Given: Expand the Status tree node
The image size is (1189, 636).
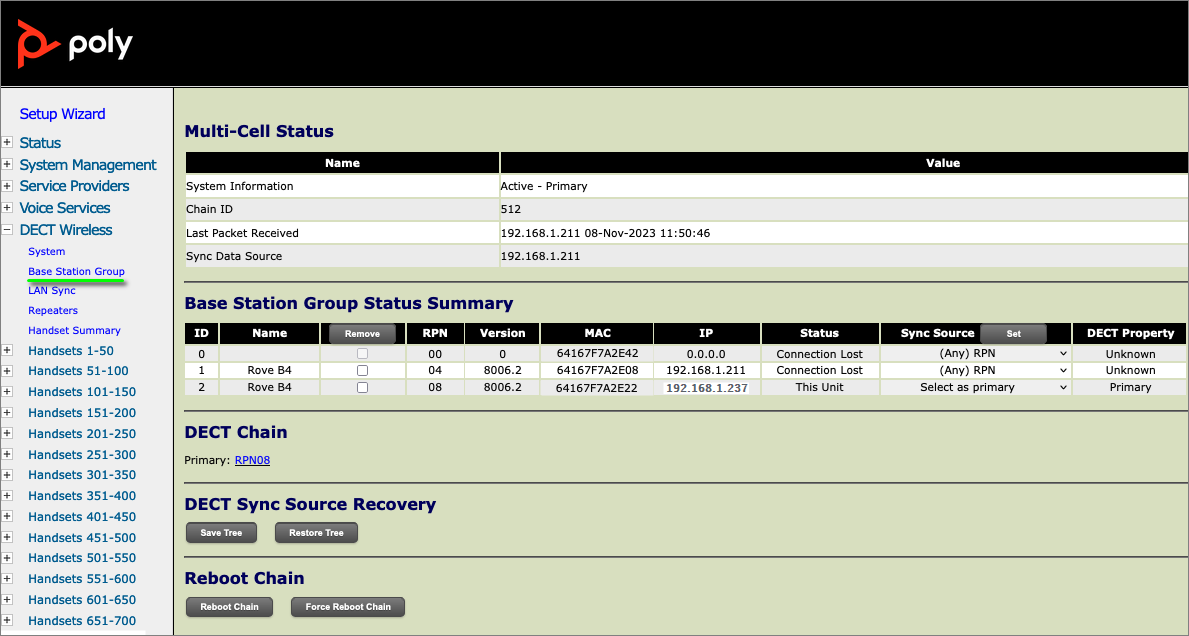Looking at the screenshot, I should pyautogui.click(x=7, y=143).
